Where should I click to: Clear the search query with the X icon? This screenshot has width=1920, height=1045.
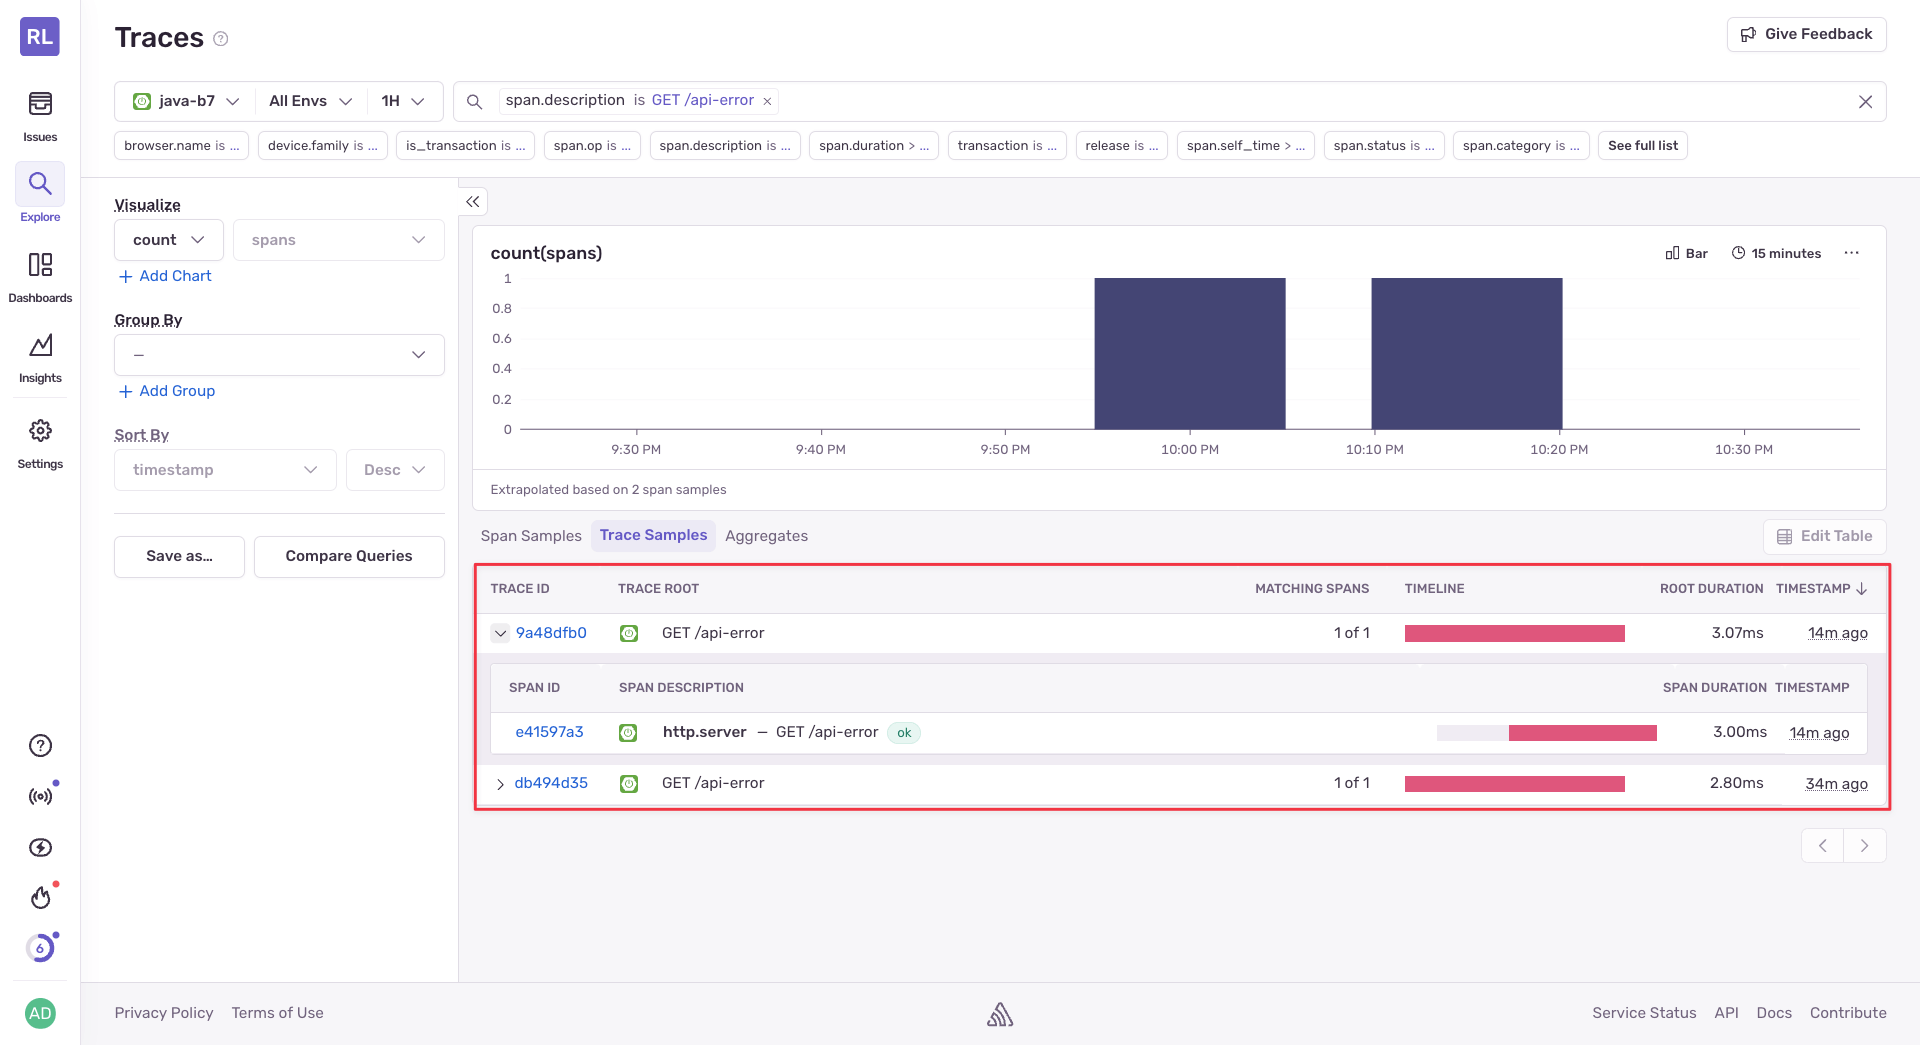1865,102
